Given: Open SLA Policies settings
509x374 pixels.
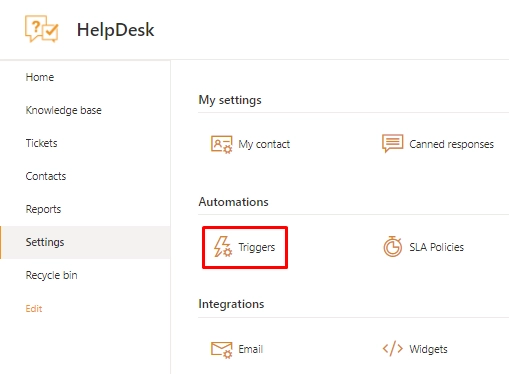Looking at the screenshot, I should 436,247.
